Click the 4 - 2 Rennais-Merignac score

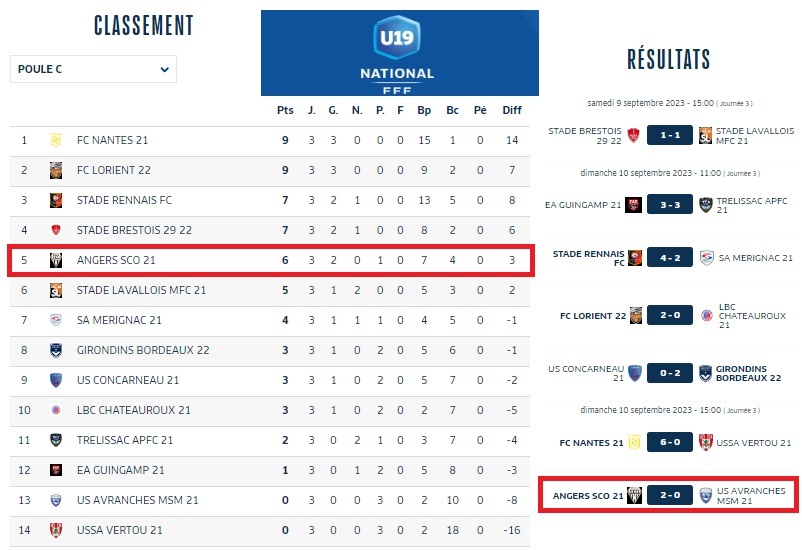click(670, 257)
